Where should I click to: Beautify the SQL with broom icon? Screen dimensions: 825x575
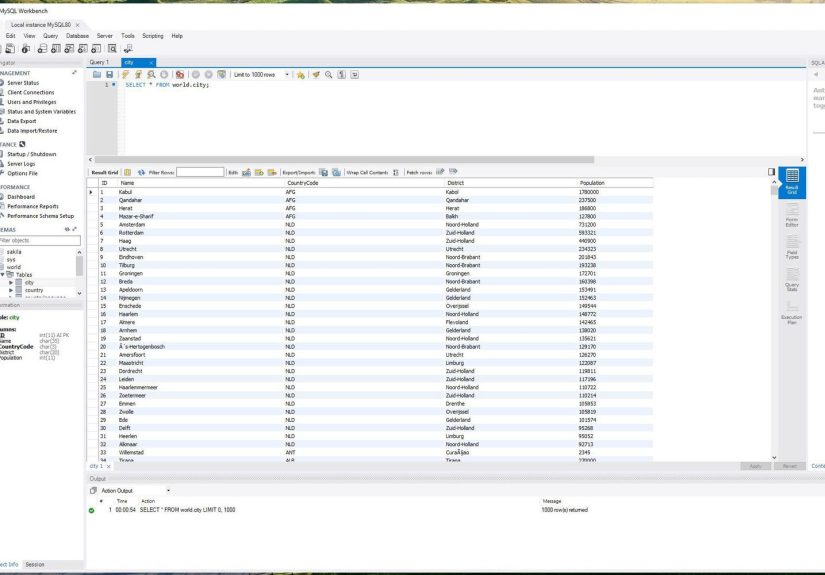(316, 75)
